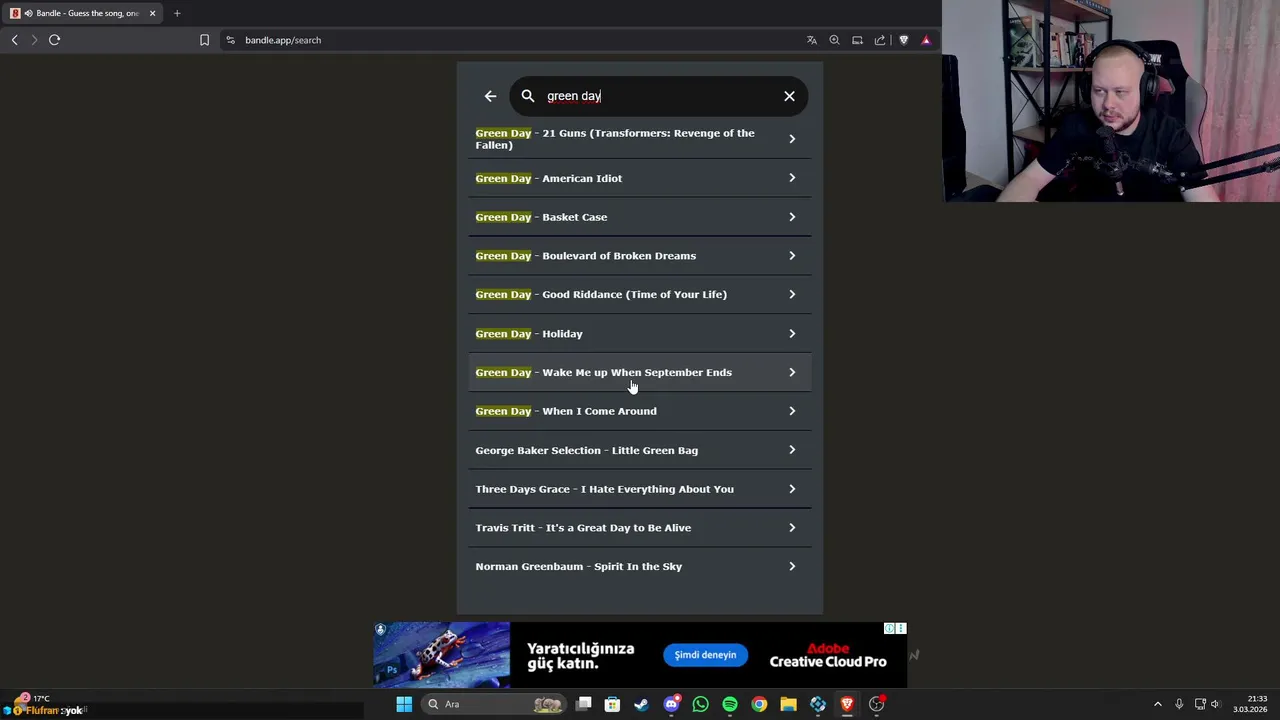Close the Bandle browser tab
The width and height of the screenshot is (1280, 720).
[152, 13]
